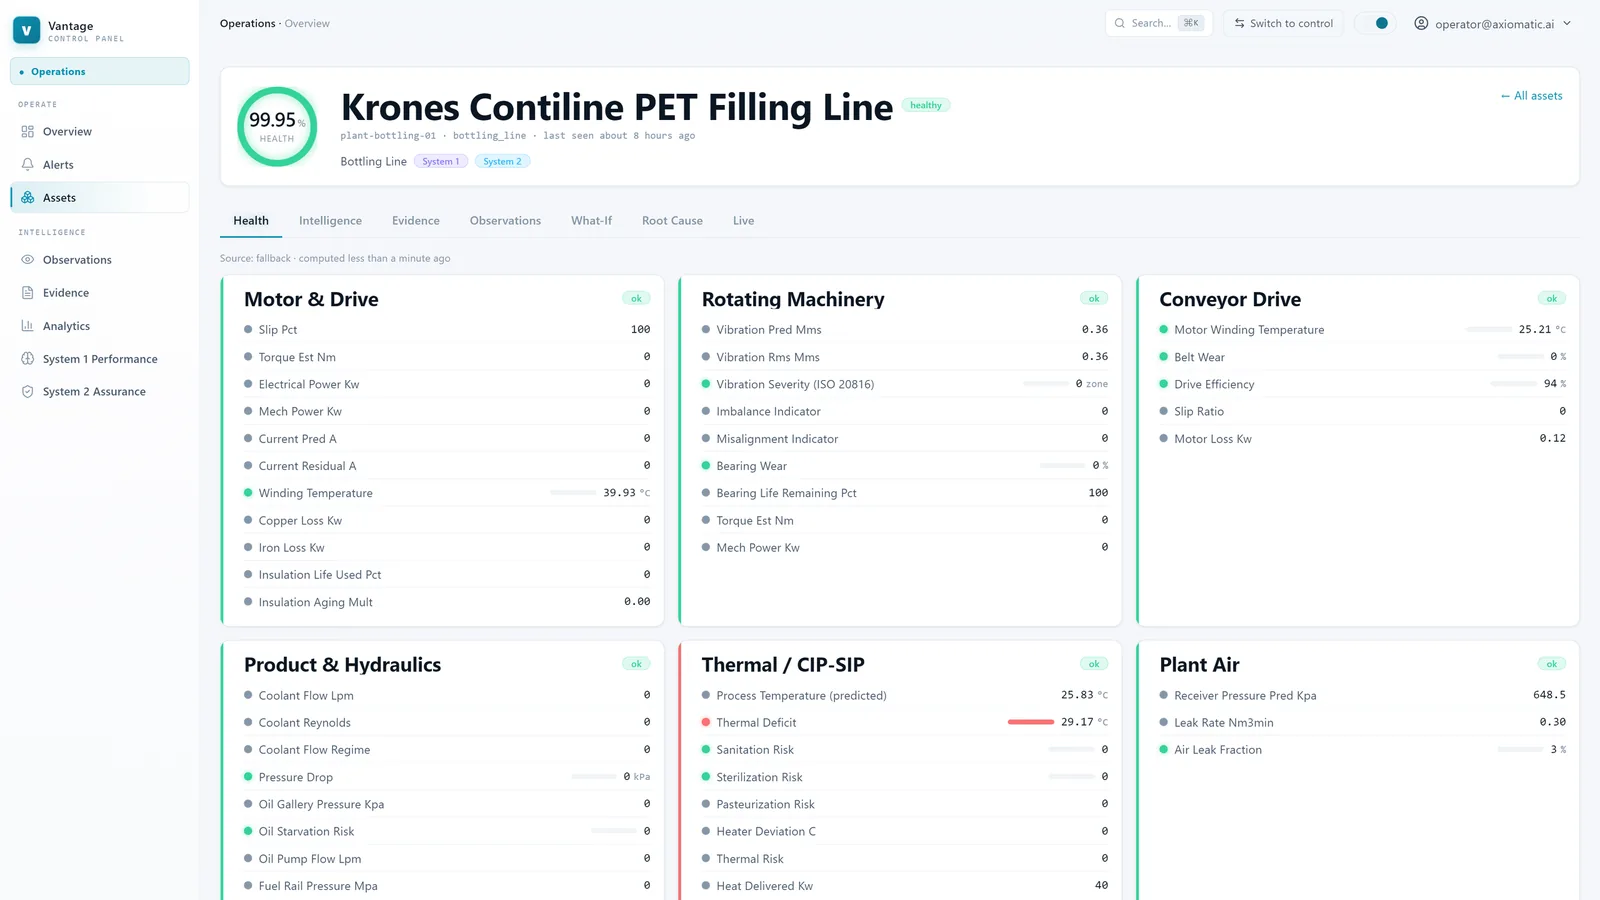Switch to the Intelligence tab
The height and width of the screenshot is (900, 1600).
(330, 221)
